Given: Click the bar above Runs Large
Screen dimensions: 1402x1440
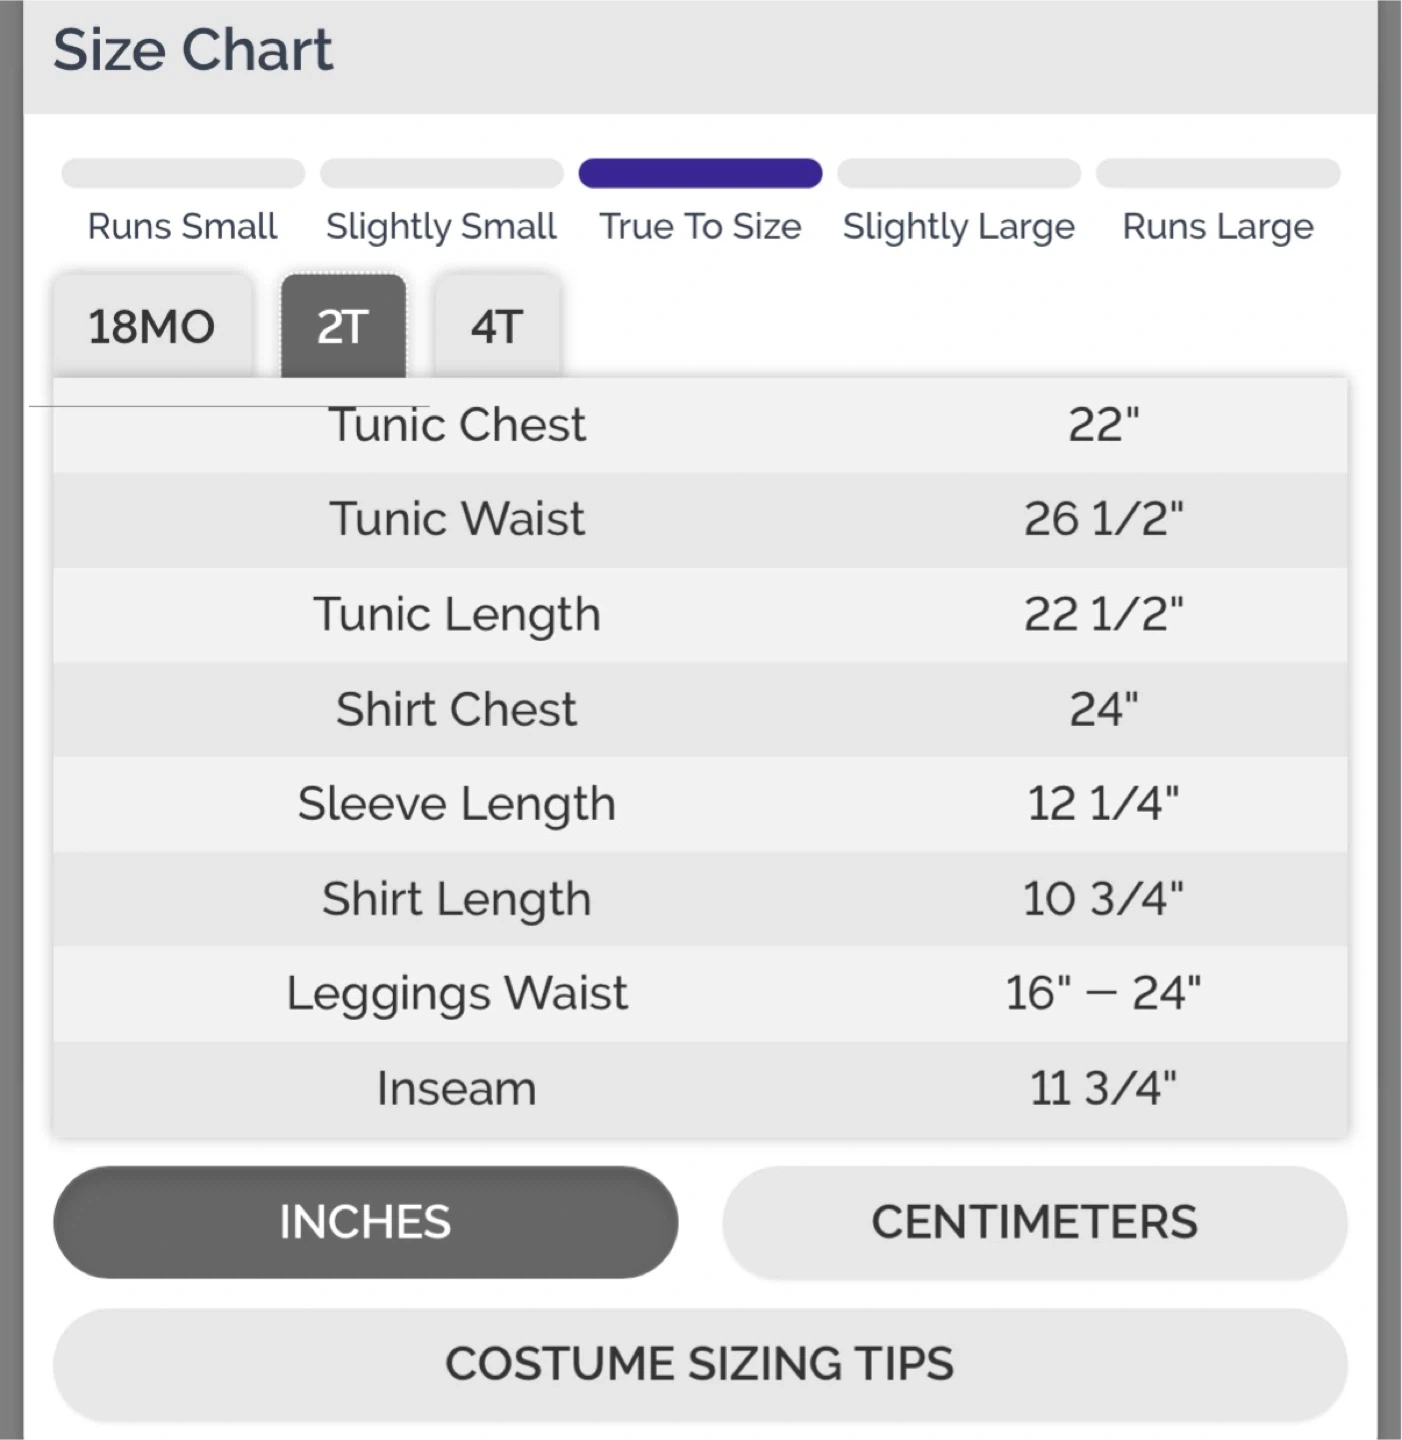Looking at the screenshot, I should click(1218, 174).
